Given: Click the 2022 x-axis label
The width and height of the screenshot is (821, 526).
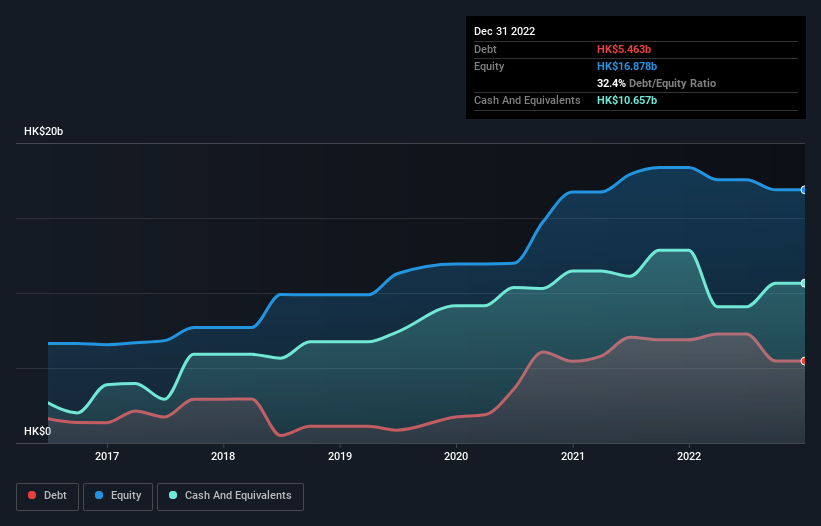Looking at the screenshot, I should coord(689,456).
